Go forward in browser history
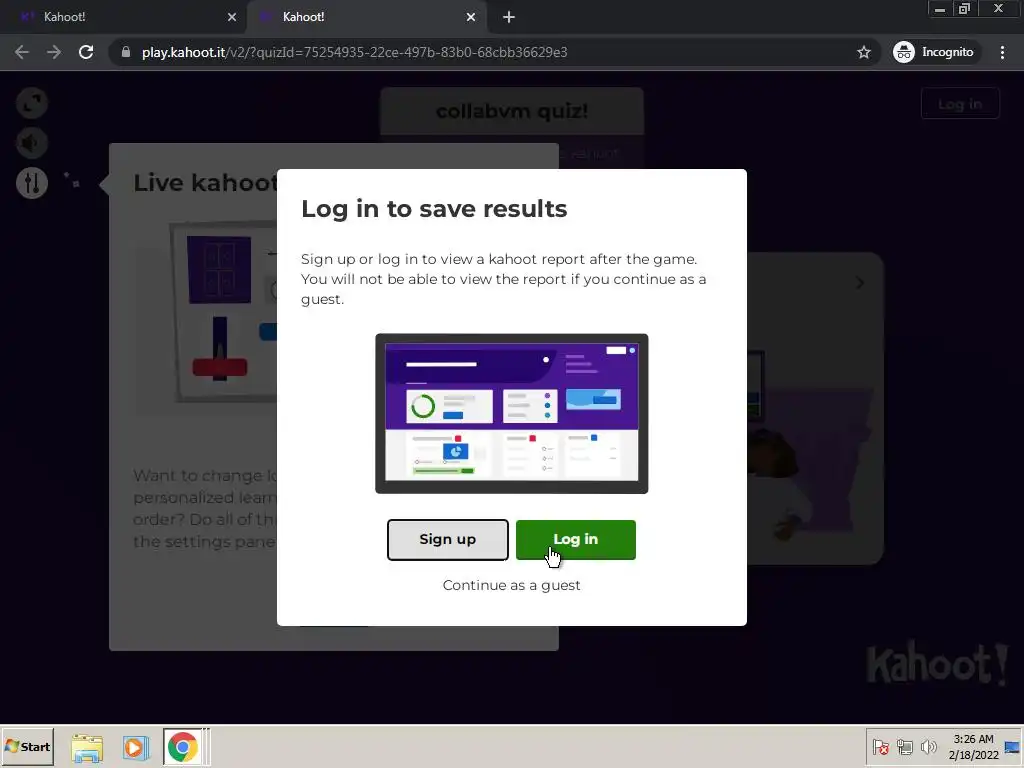The image size is (1024, 768). [x=54, y=52]
